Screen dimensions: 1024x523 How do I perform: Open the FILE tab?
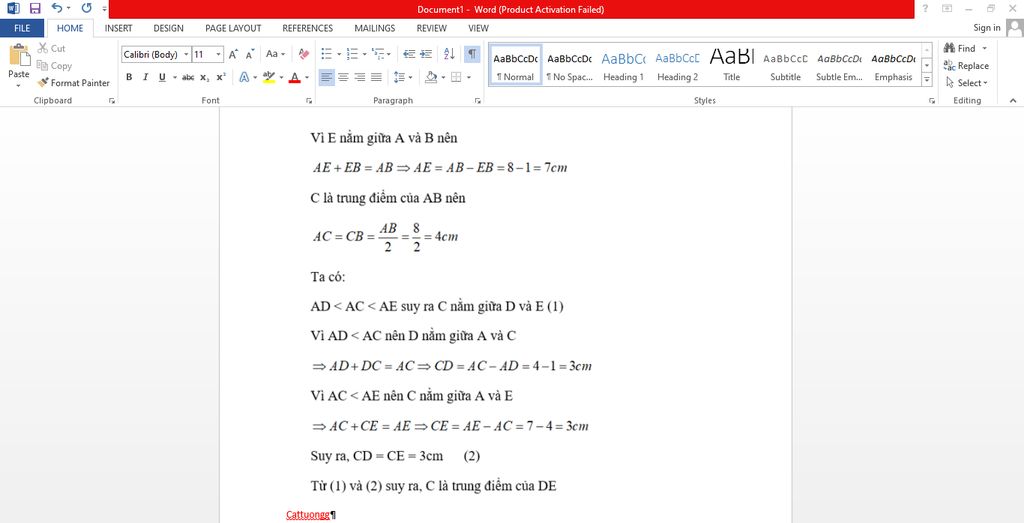point(22,28)
